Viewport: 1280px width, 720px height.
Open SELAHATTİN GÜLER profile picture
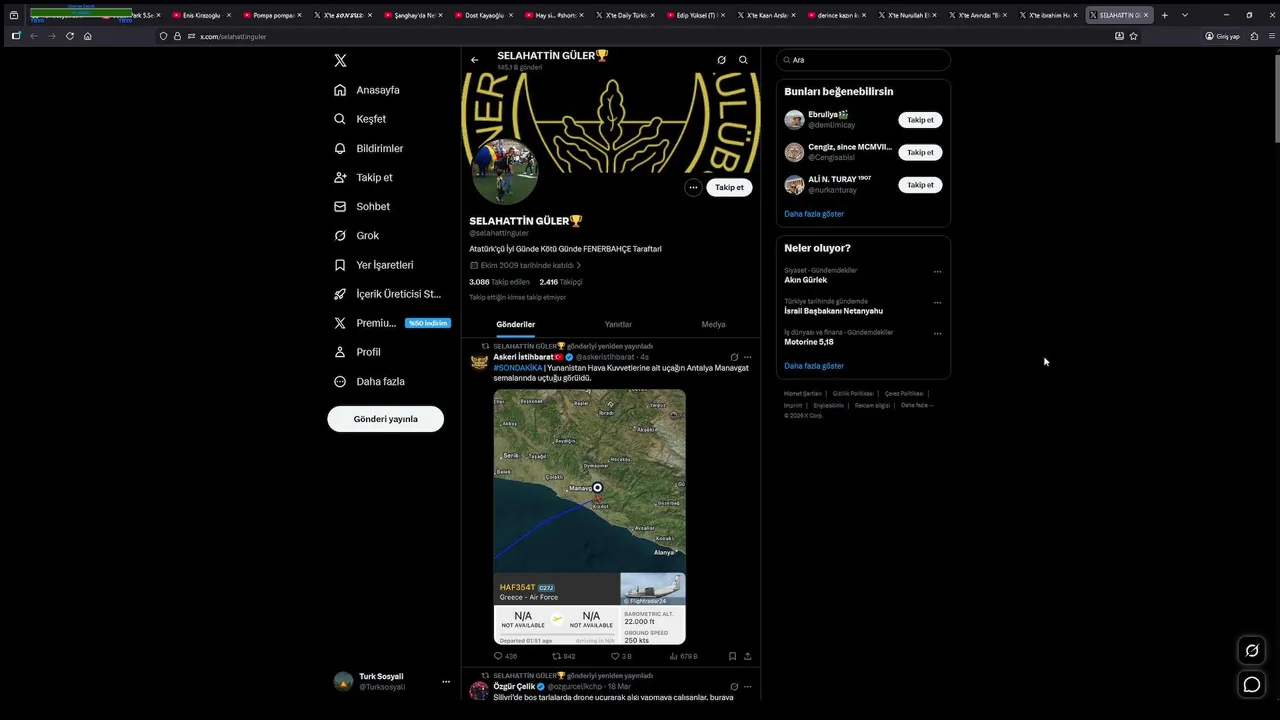point(505,171)
